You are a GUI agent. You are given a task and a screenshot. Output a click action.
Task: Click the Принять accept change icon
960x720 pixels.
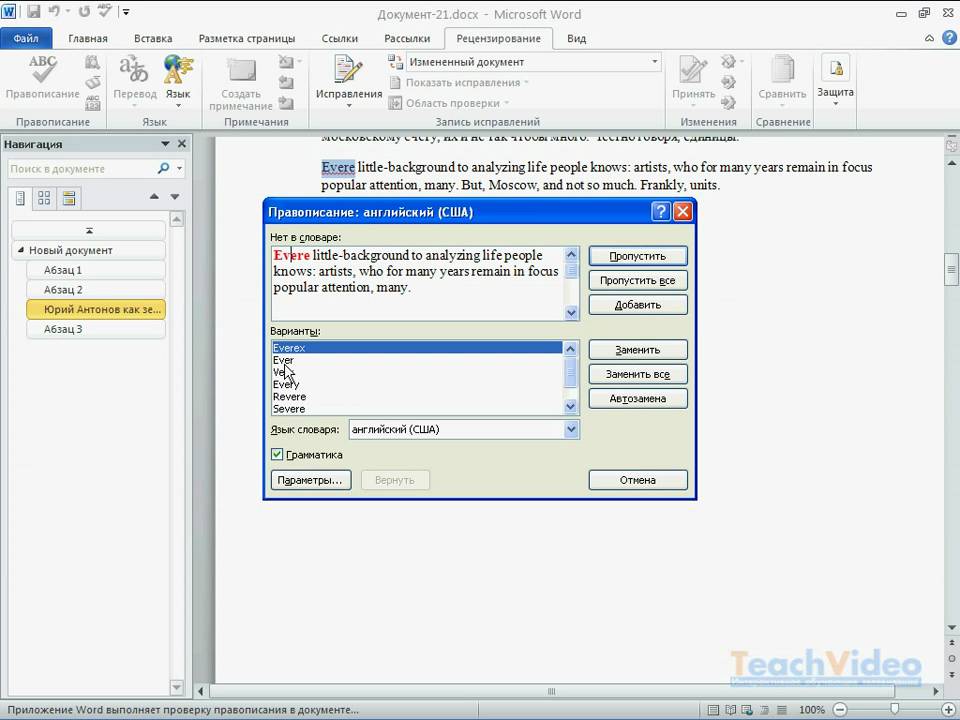[x=694, y=69]
